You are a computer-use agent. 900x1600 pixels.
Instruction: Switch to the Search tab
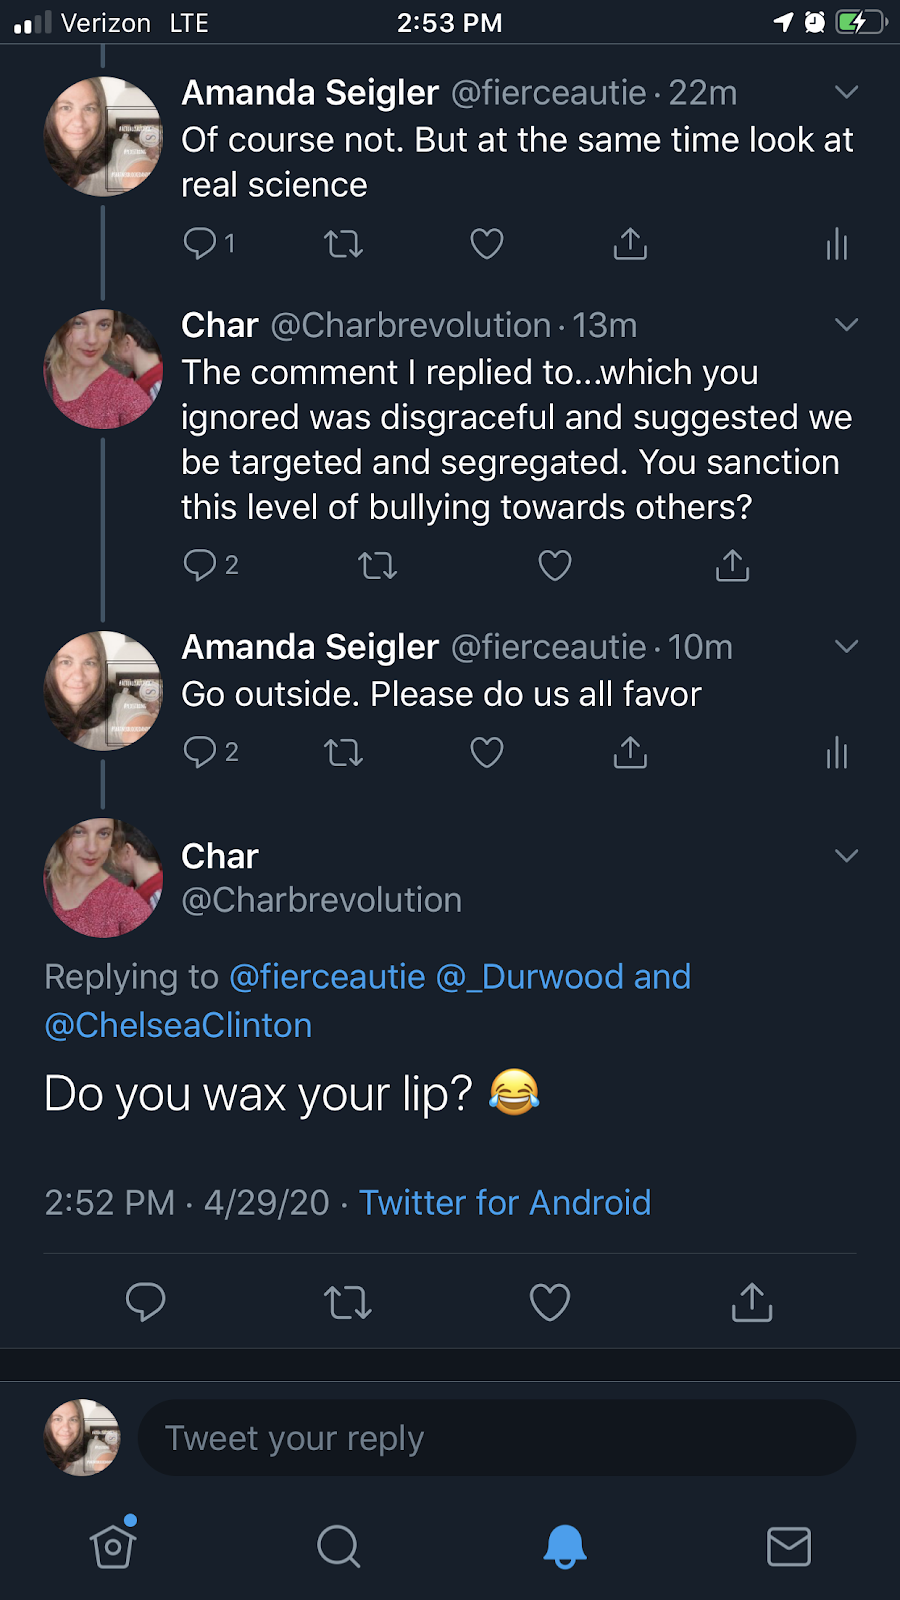coord(338,1546)
